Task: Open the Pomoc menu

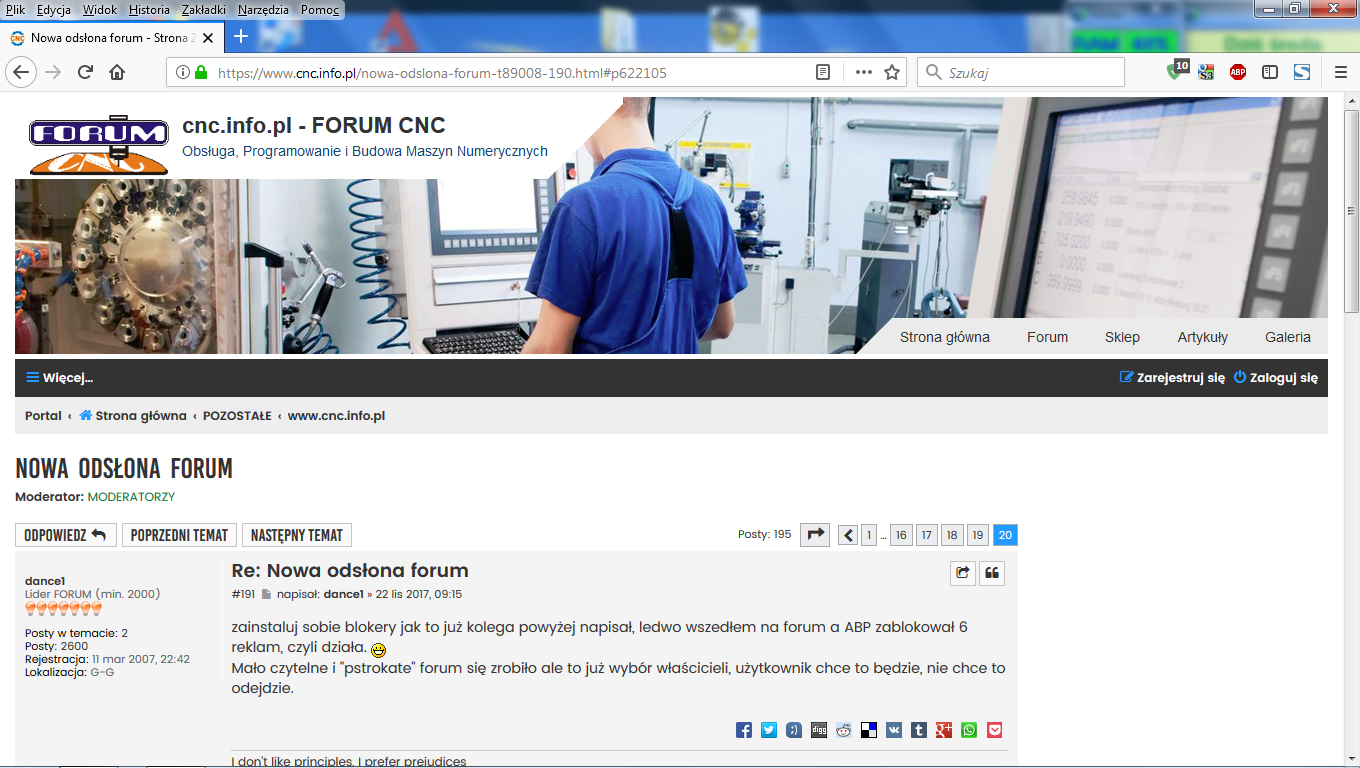Action: coord(320,10)
